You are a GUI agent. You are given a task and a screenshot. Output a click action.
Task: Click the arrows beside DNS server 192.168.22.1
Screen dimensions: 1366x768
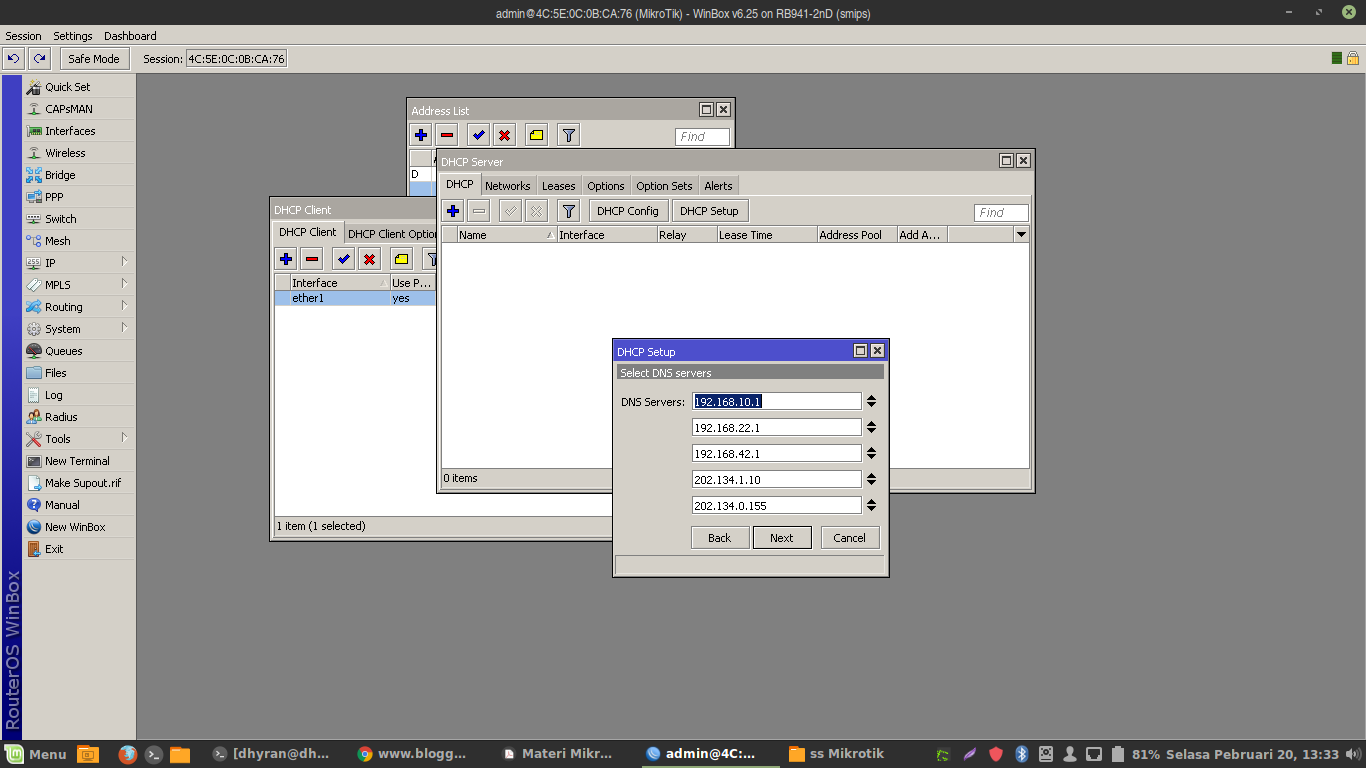click(x=871, y=427)
